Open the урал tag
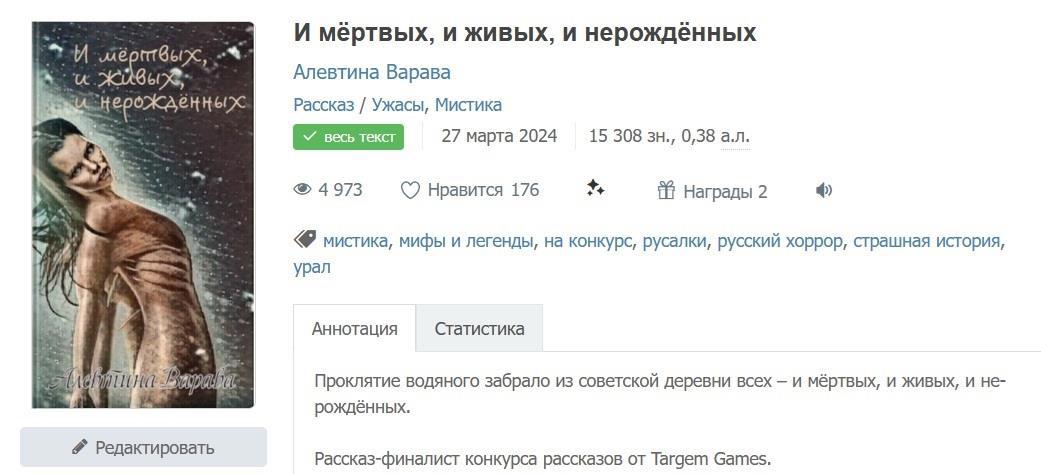 [x=311, y=267]
